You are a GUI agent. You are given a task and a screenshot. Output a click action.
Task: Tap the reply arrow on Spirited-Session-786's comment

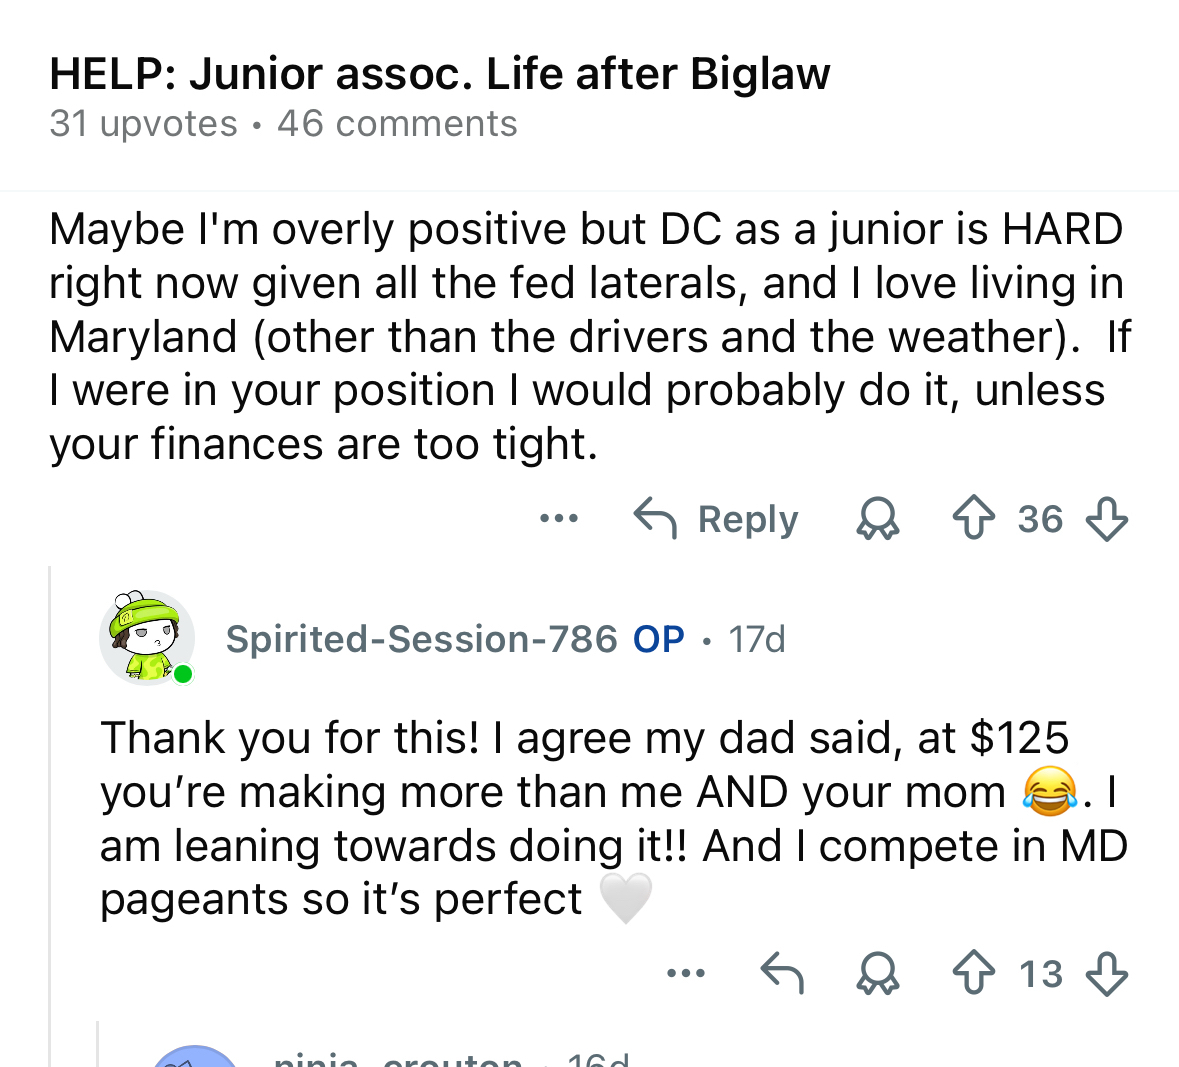coord(782,973)
